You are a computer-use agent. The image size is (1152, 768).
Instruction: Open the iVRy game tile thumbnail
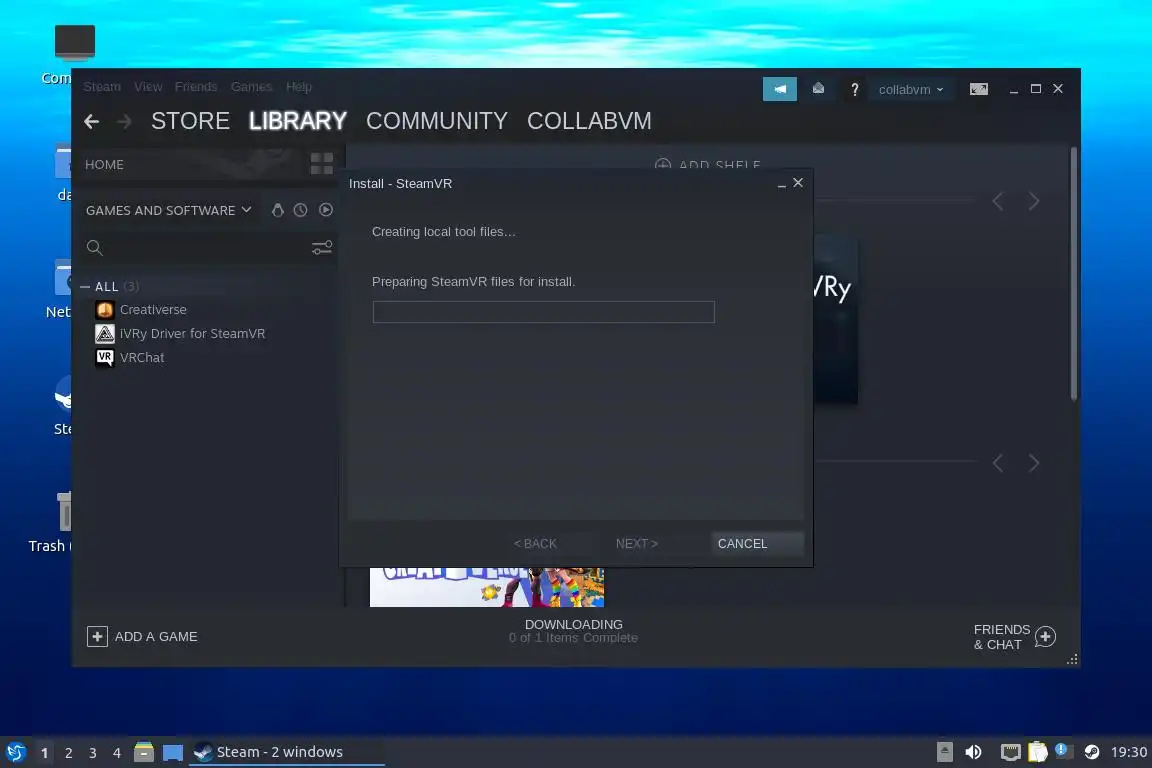(835, 318)
